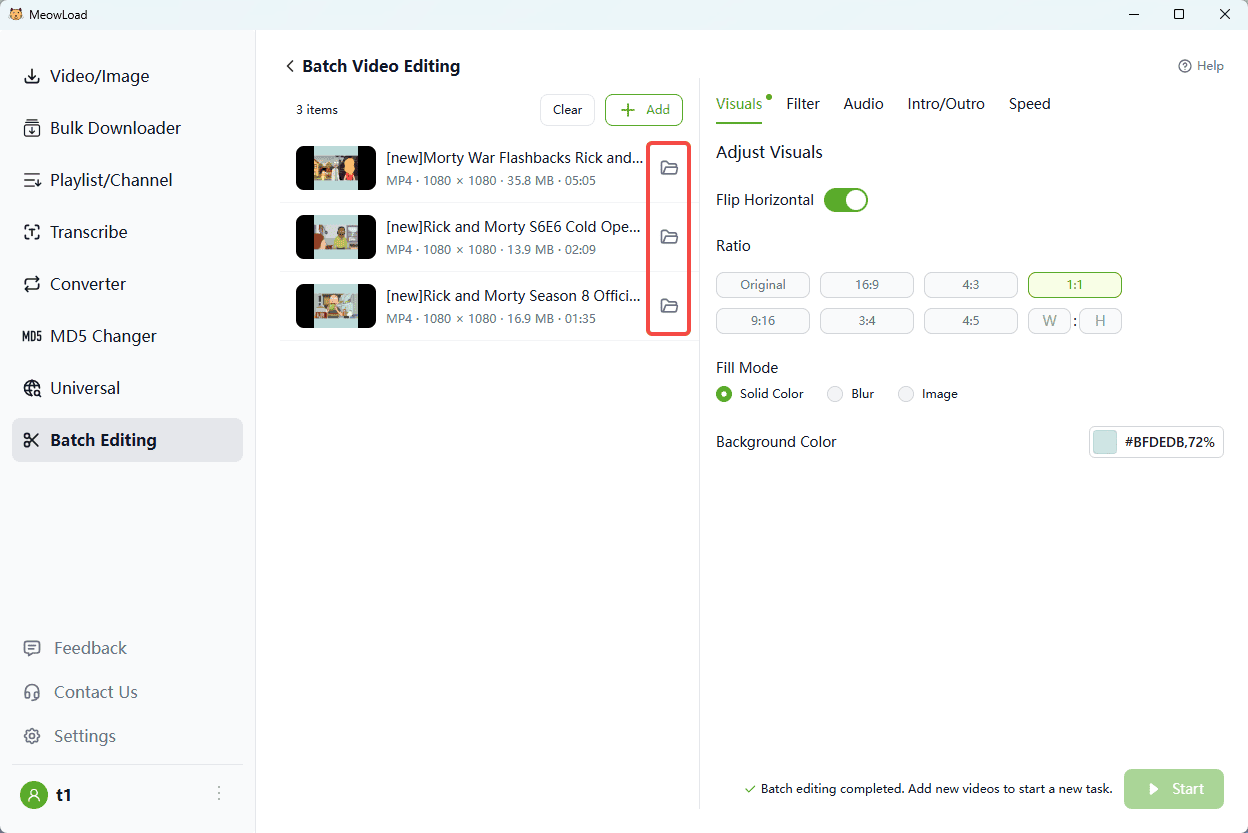Open folder for Rick and Morty S6E6 video
1248x833 pixels.
[x=669, y=237]
